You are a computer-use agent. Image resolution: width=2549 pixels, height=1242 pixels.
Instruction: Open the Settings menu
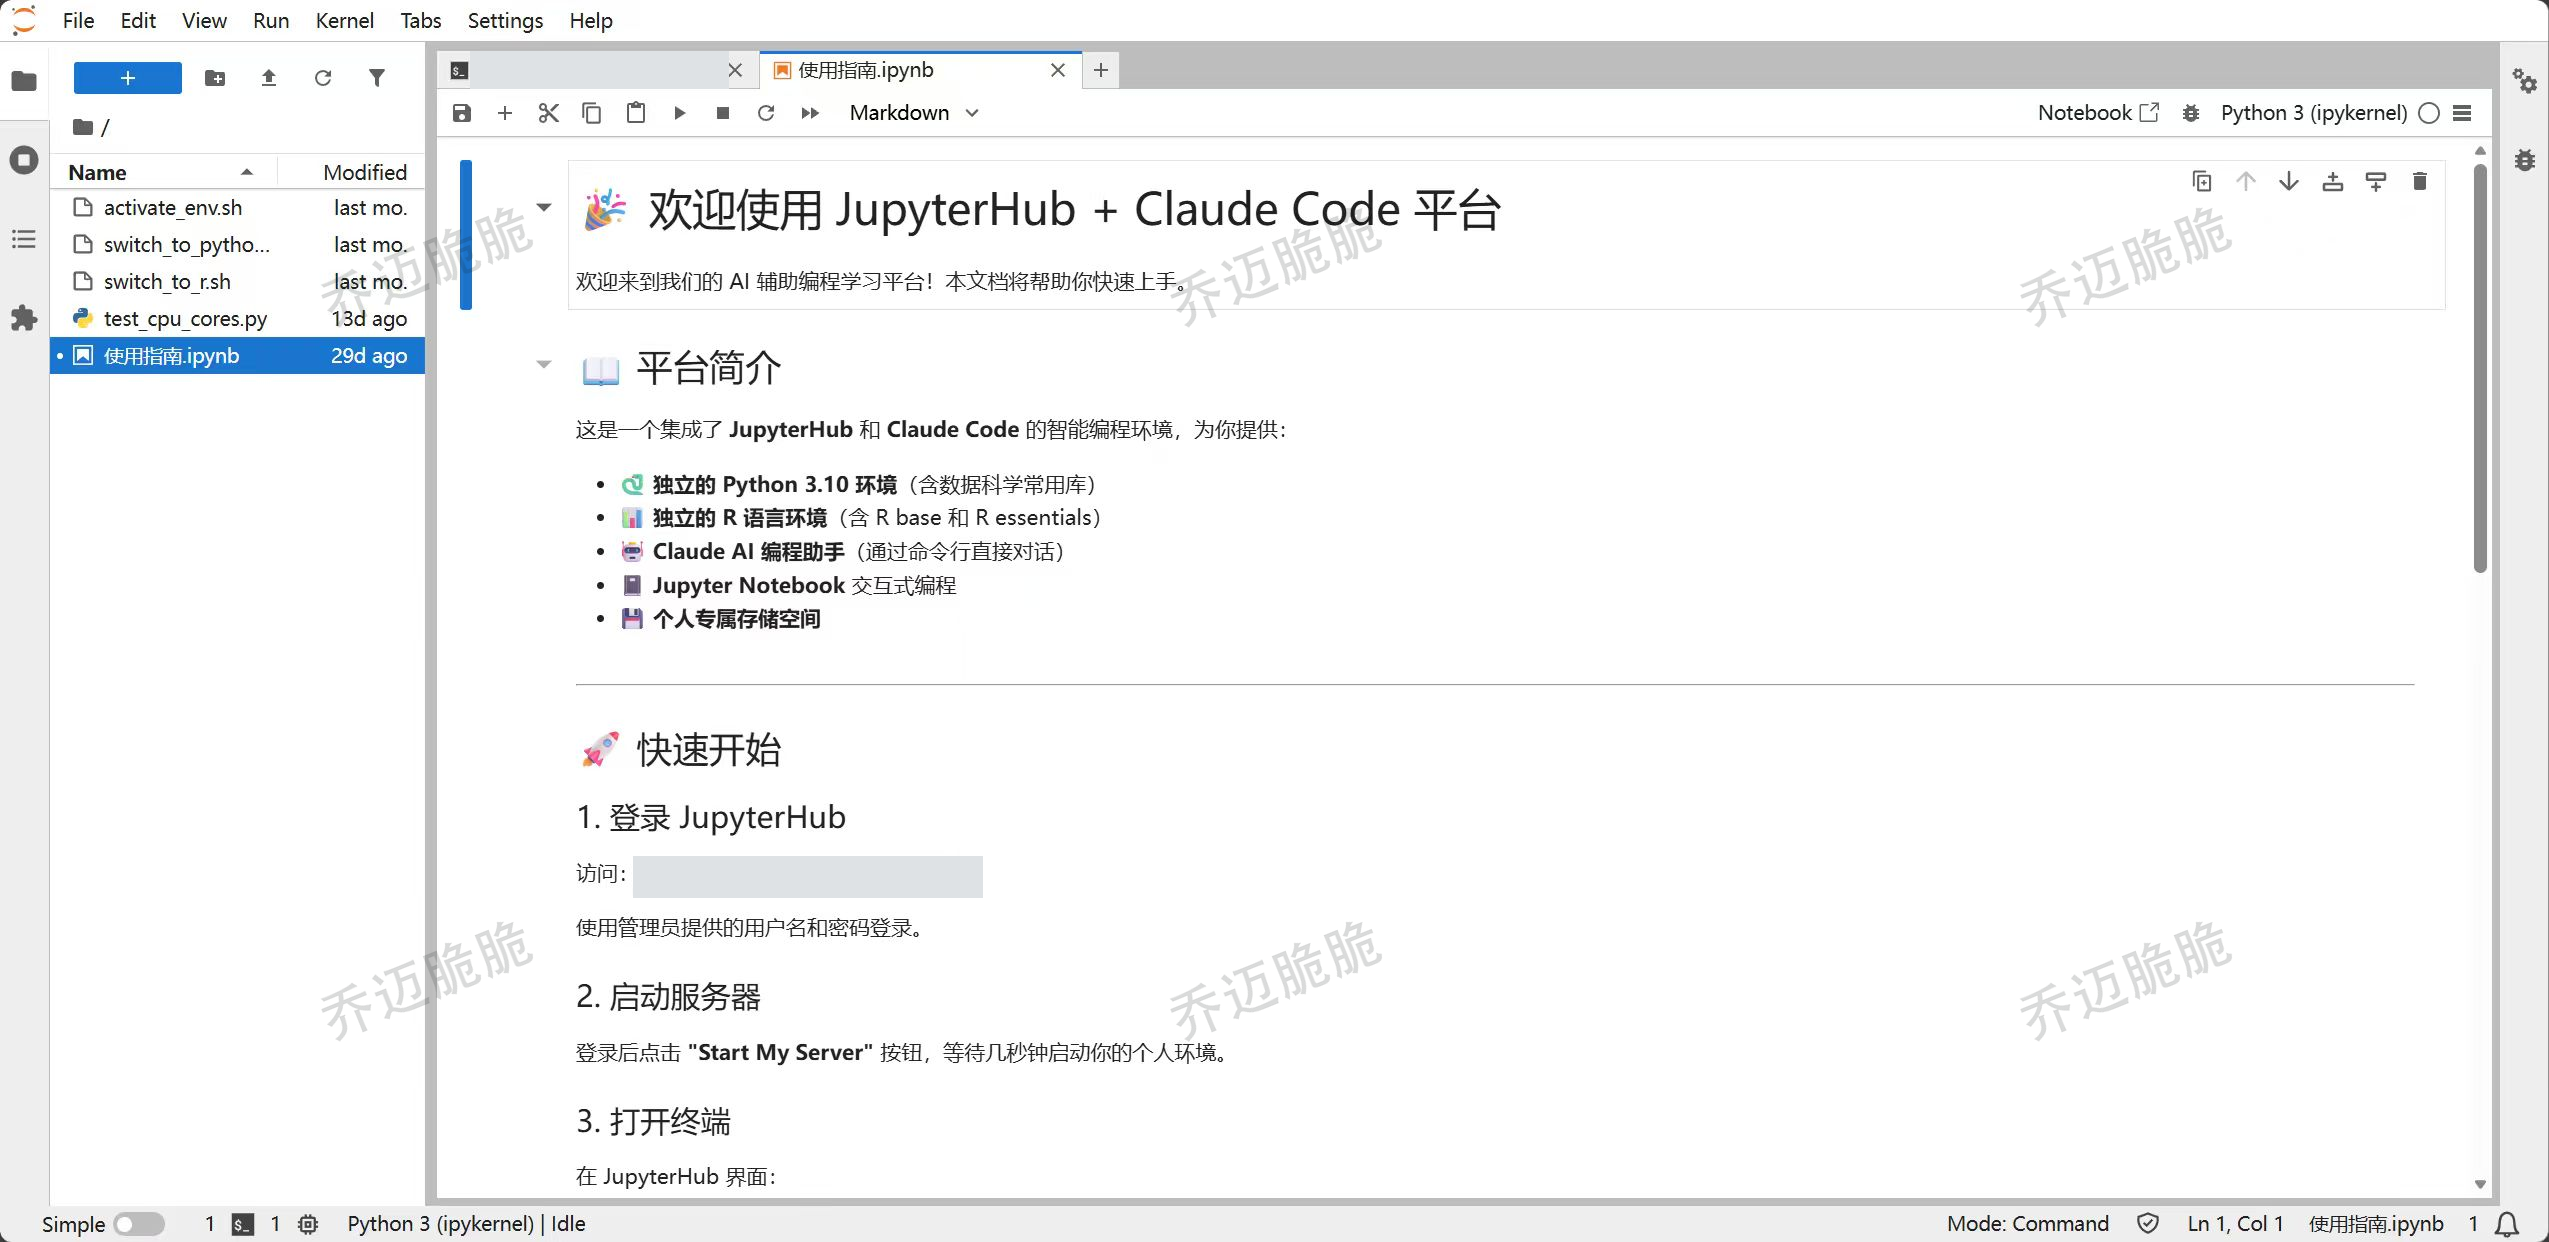point(505,20)
